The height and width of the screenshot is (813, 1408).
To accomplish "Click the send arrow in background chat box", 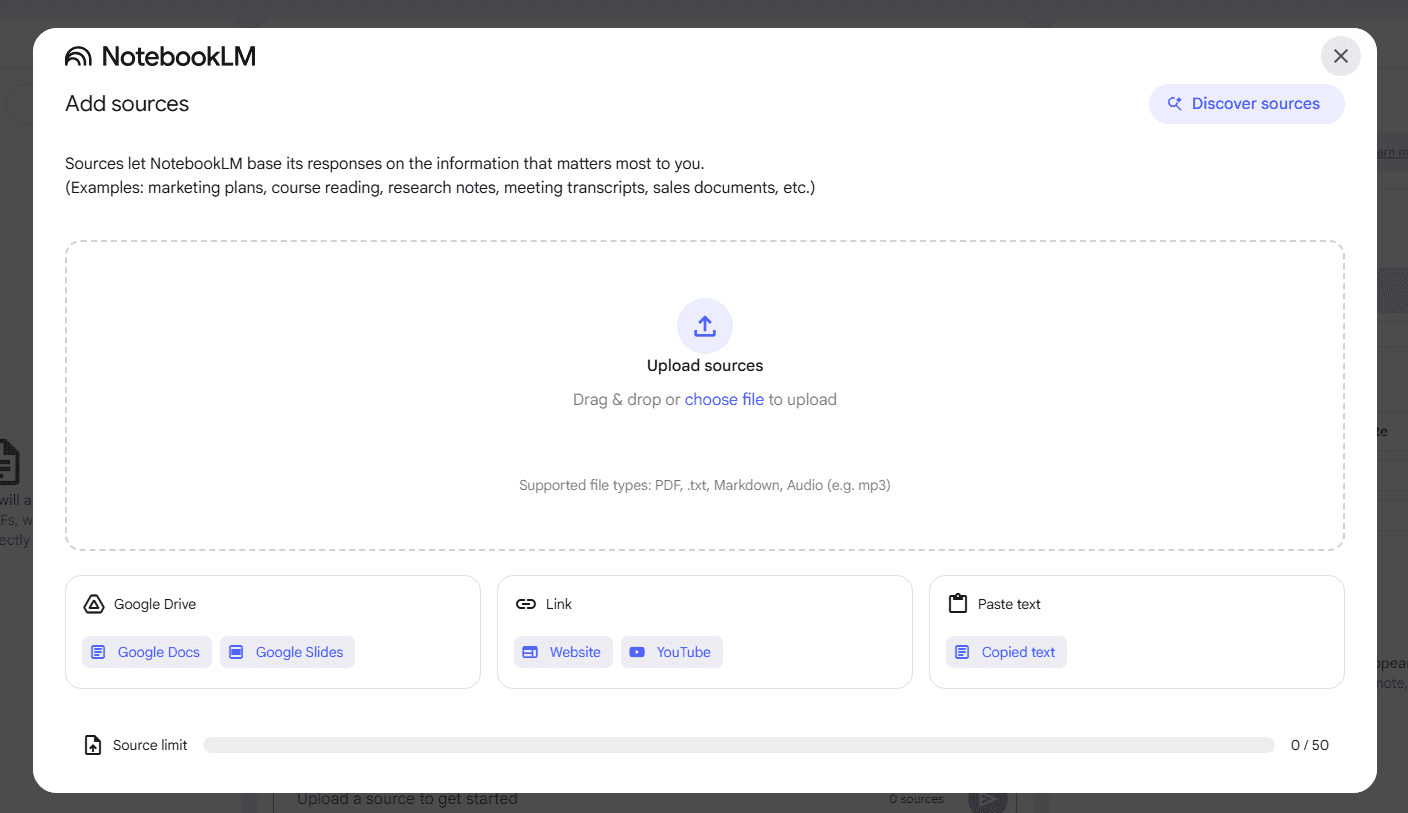I will coord(987,799).
